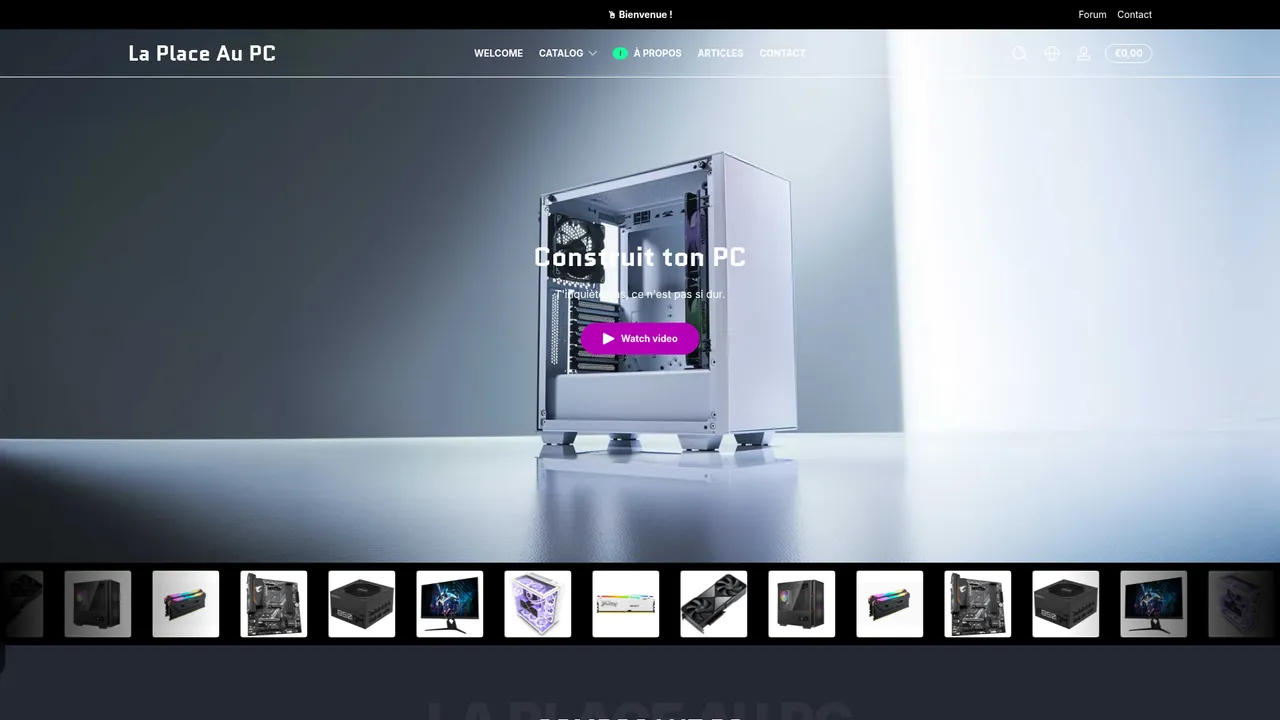Select ARTICLES in the navigation menu

[720, 53]
